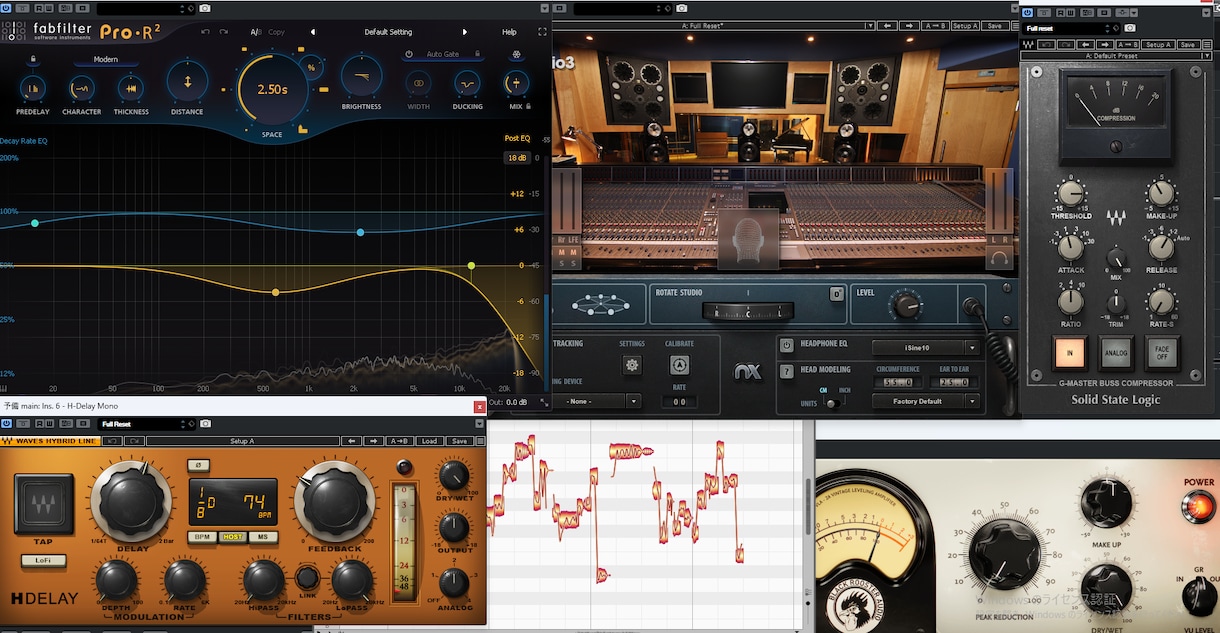Click the Ducking knob in Pro-R 2
Screen dimensions: 1220x633
467,83
